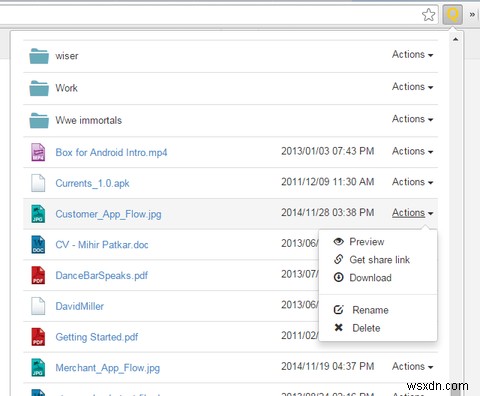Open the Wwe immortals folder name

click(x=89, y=120)
